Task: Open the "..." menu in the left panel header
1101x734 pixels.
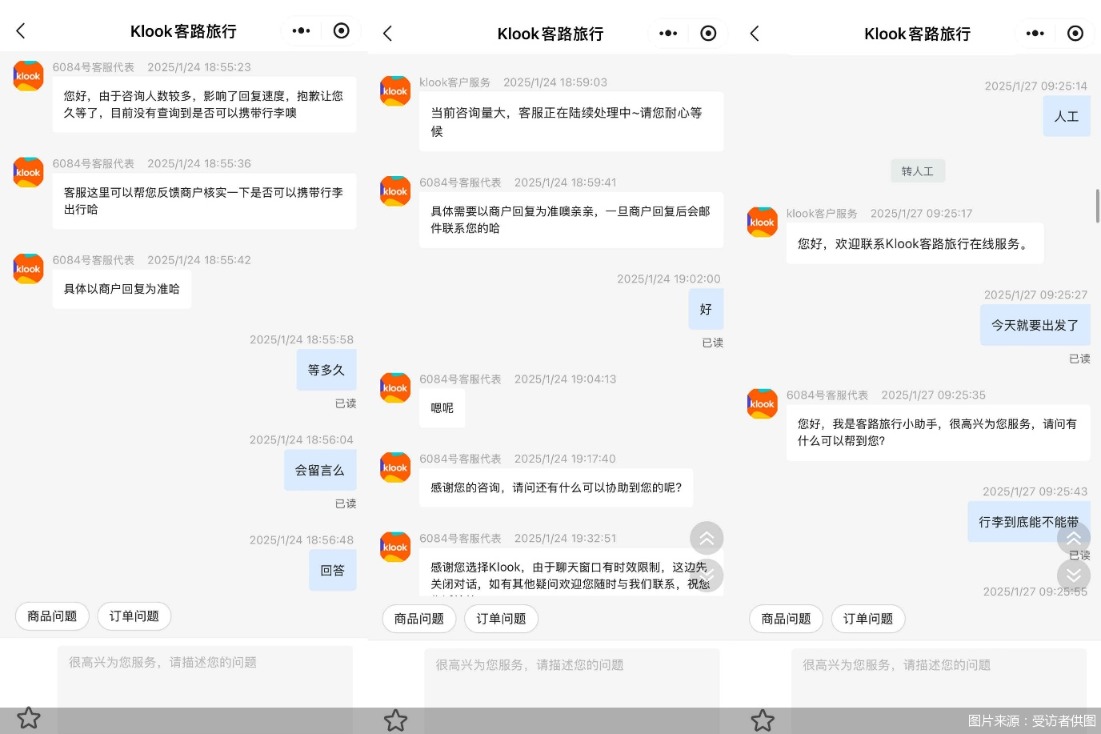Action: click(301, 31)
